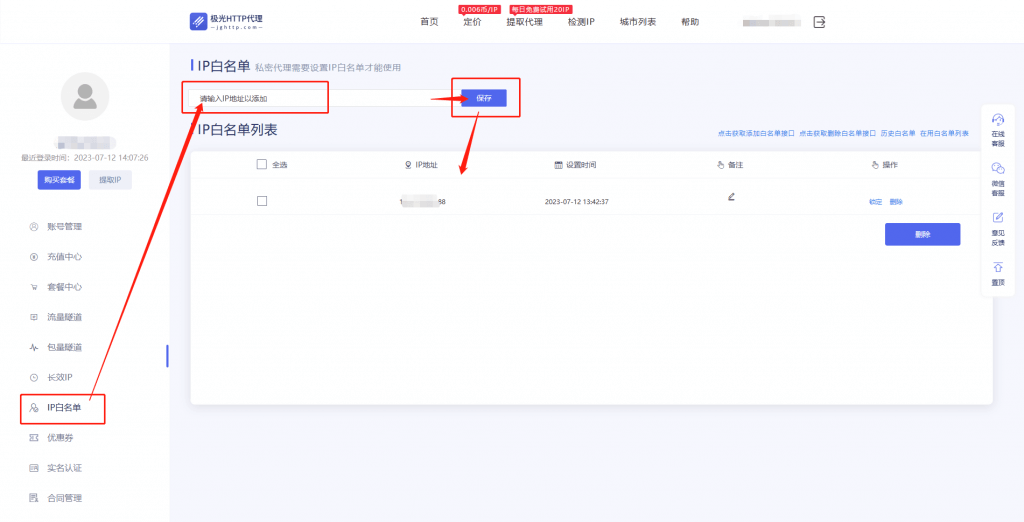Click the back-to-top arrow icon
The width and height of the screenshot is (1024, 522).
tap(997, 267)
